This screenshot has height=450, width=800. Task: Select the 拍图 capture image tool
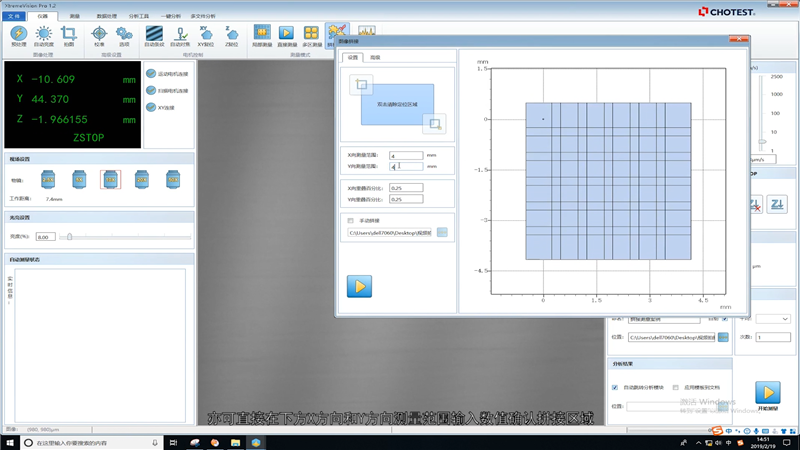[x=68, y=34]
